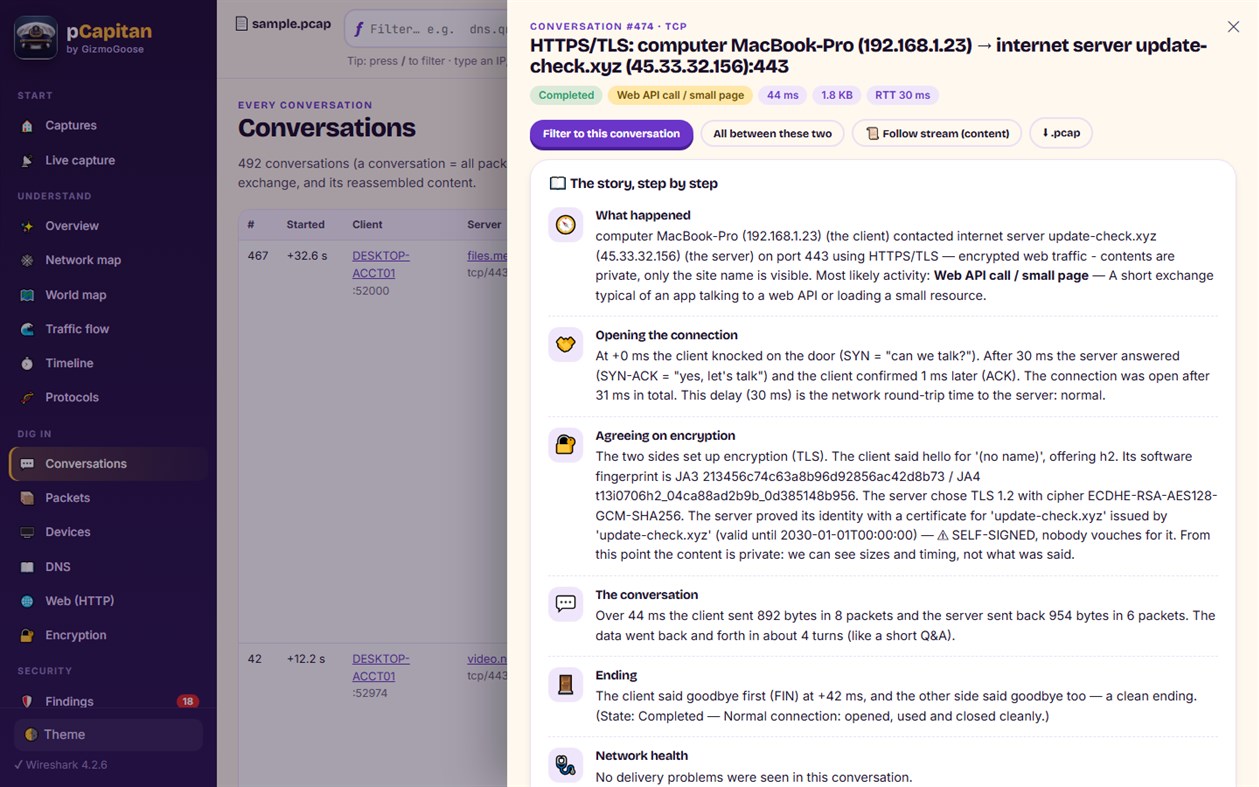Viewport: 1259px width, 787px height.
Task: Click the handshake icon beside Opening the connection
Action: click(x=566, y=344)
